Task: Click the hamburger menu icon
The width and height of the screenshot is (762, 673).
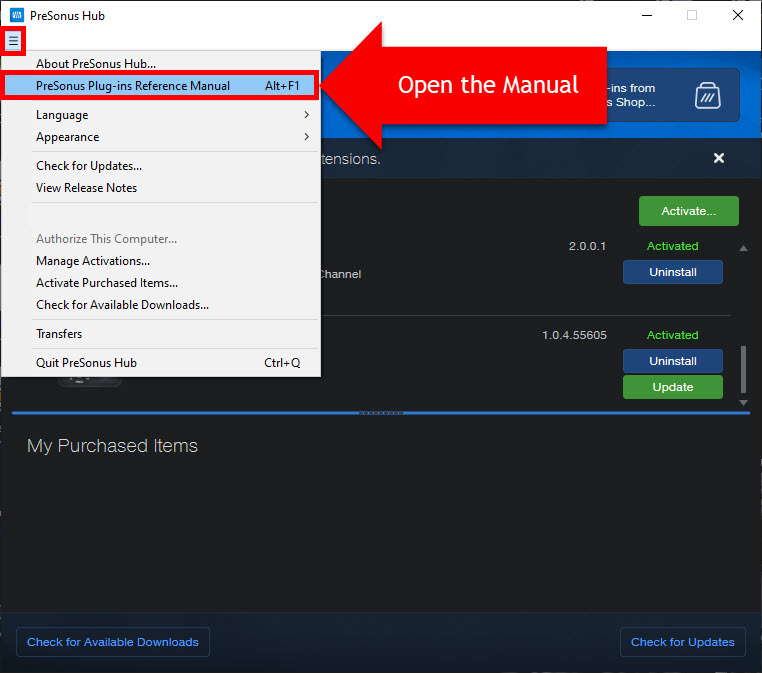Action: (x=13, y=41)
